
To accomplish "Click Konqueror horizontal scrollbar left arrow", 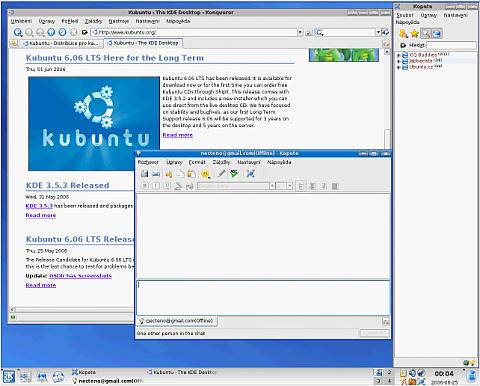I will click(12, 310).
